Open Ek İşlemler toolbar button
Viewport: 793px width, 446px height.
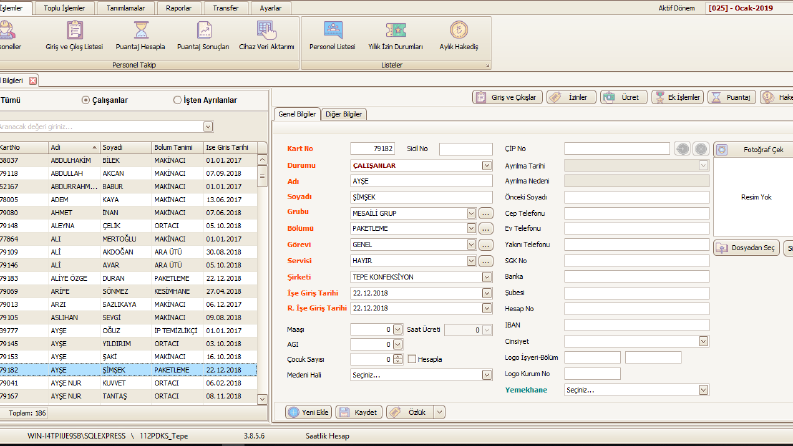click(678, 97)
